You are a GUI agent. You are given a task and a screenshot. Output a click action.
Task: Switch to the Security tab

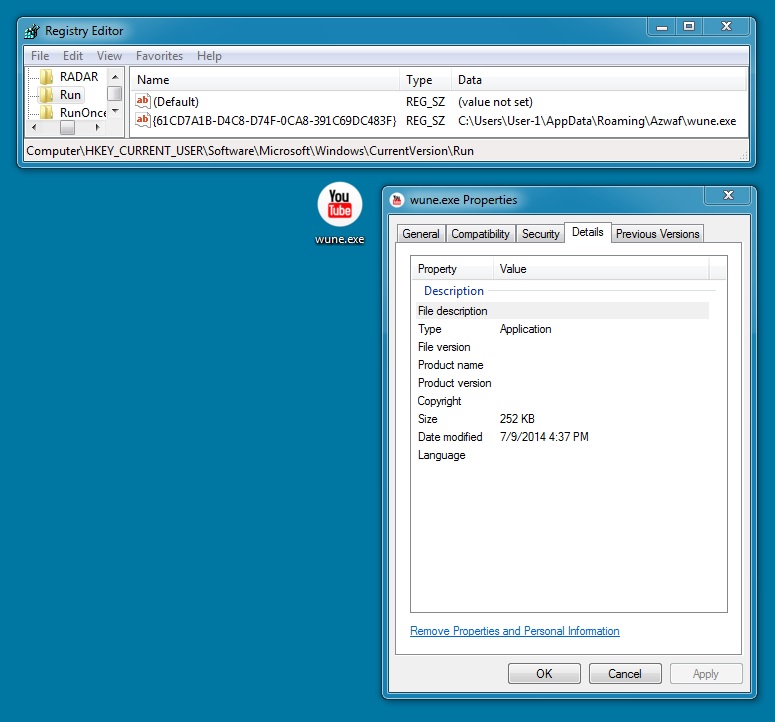click(x=540, y=234)
